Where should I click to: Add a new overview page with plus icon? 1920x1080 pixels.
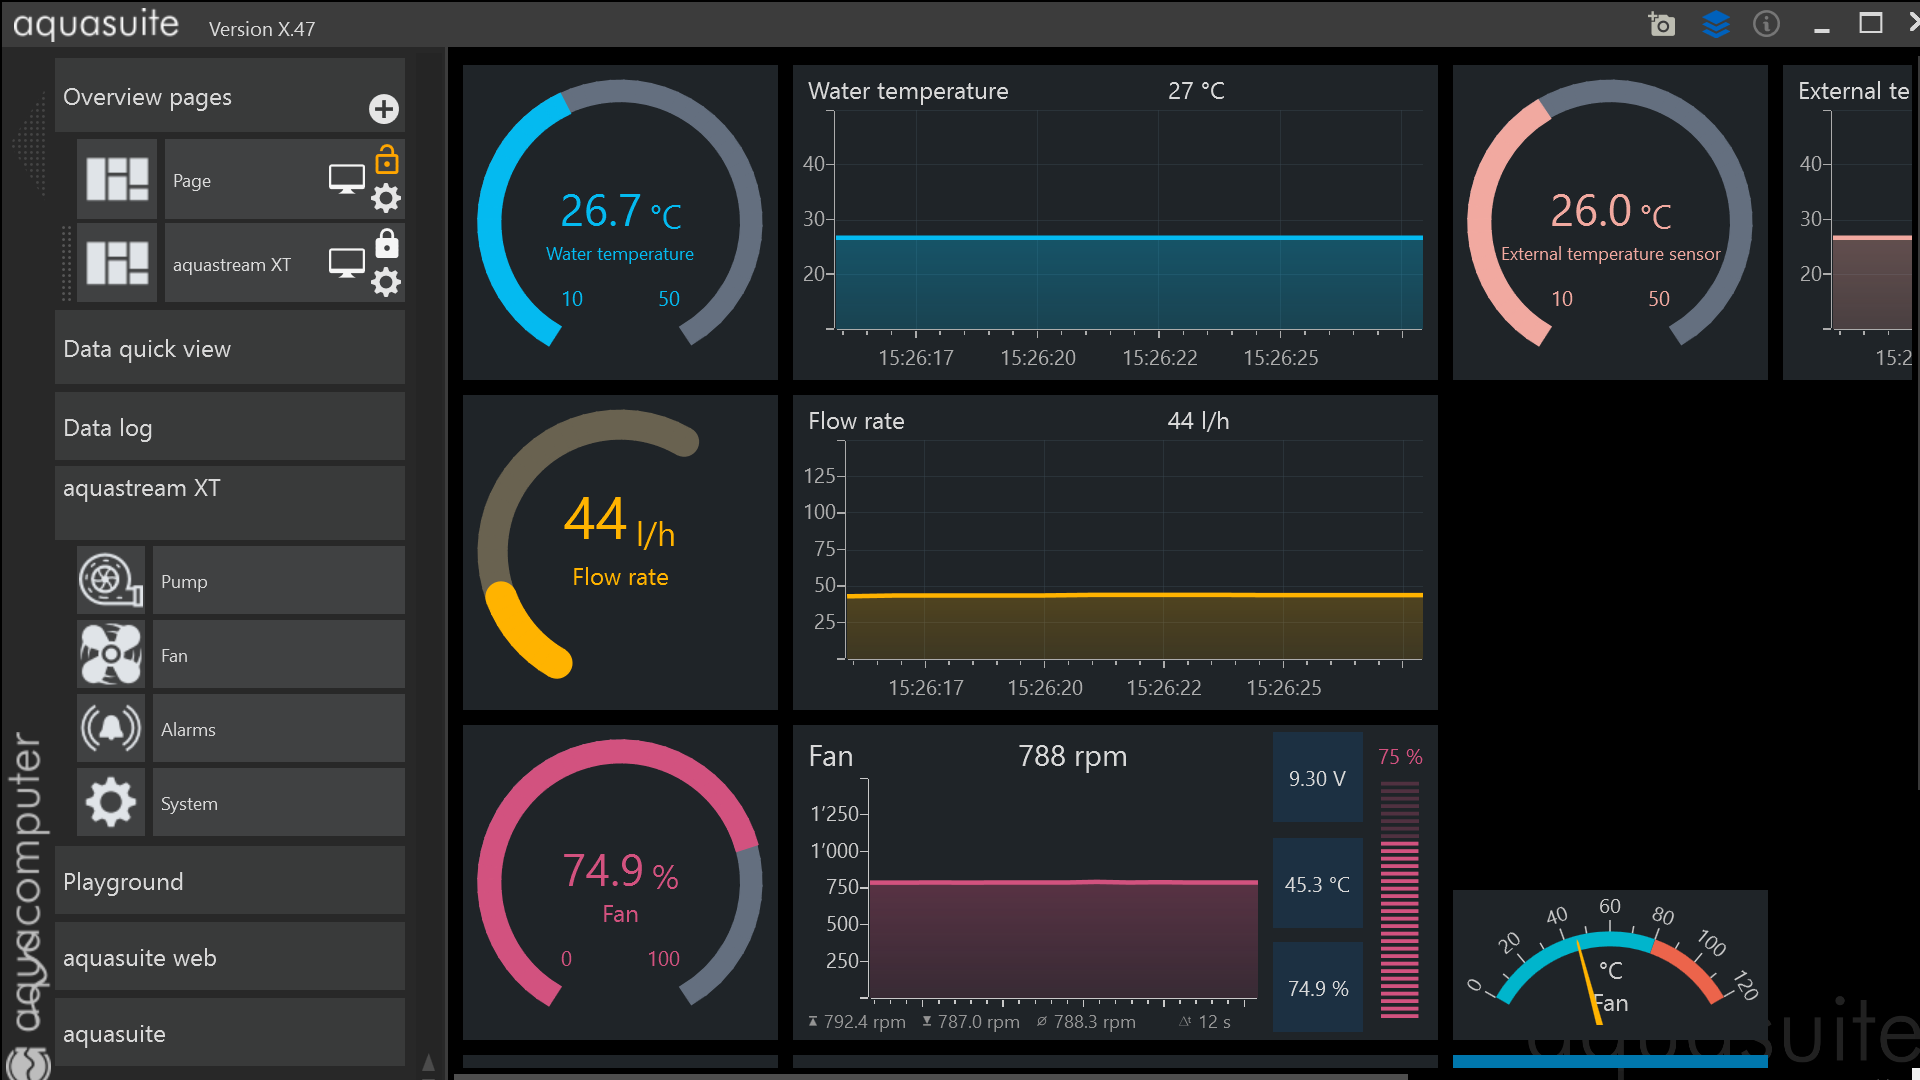(384, 109)
